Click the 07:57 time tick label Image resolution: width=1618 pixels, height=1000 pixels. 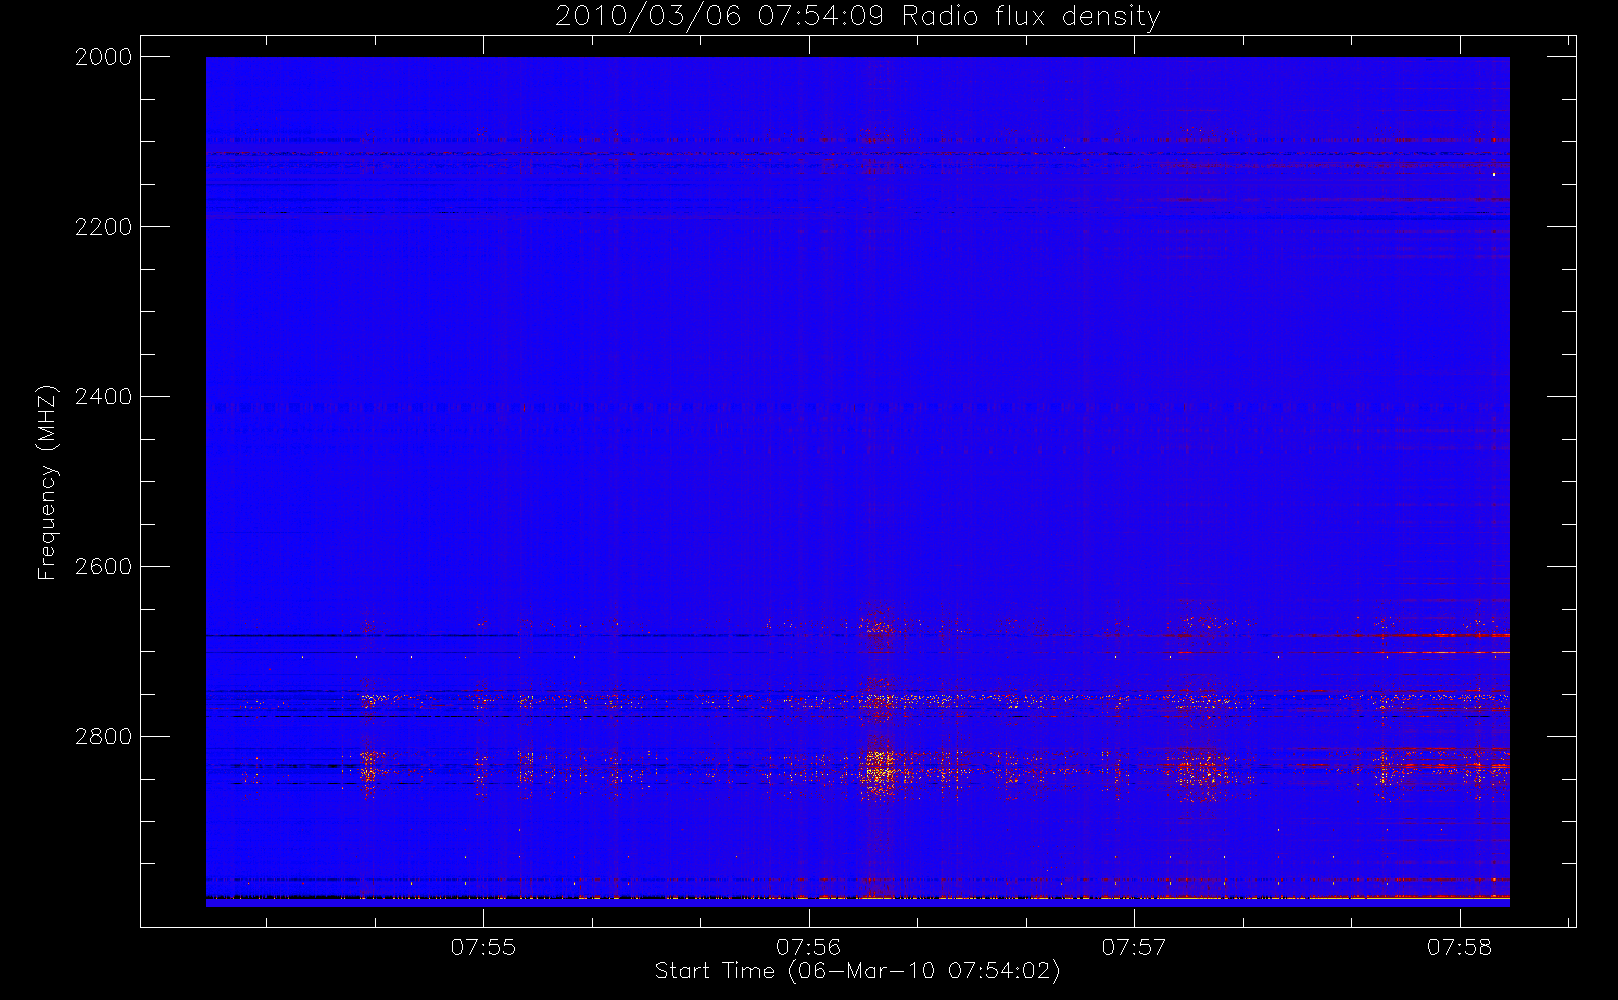pos(1134,947)
